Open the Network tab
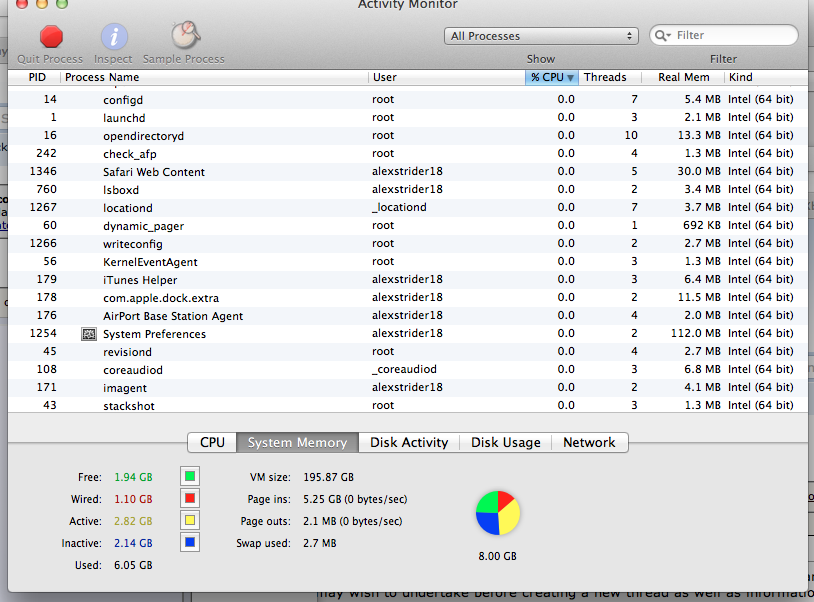The width and height of the screenshot is (814, 602). 589,442
